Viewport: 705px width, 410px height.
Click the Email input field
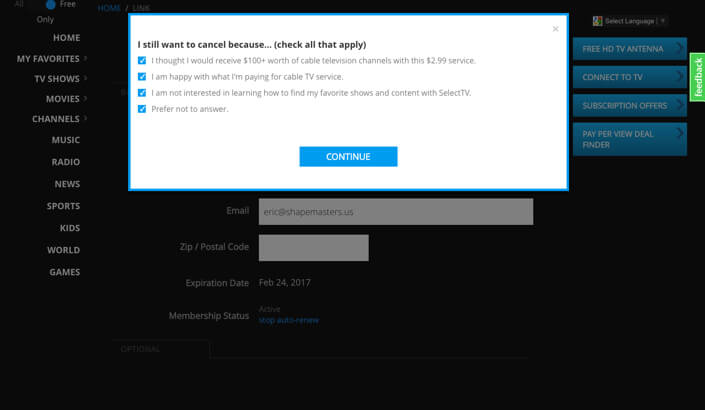[396, 212]
